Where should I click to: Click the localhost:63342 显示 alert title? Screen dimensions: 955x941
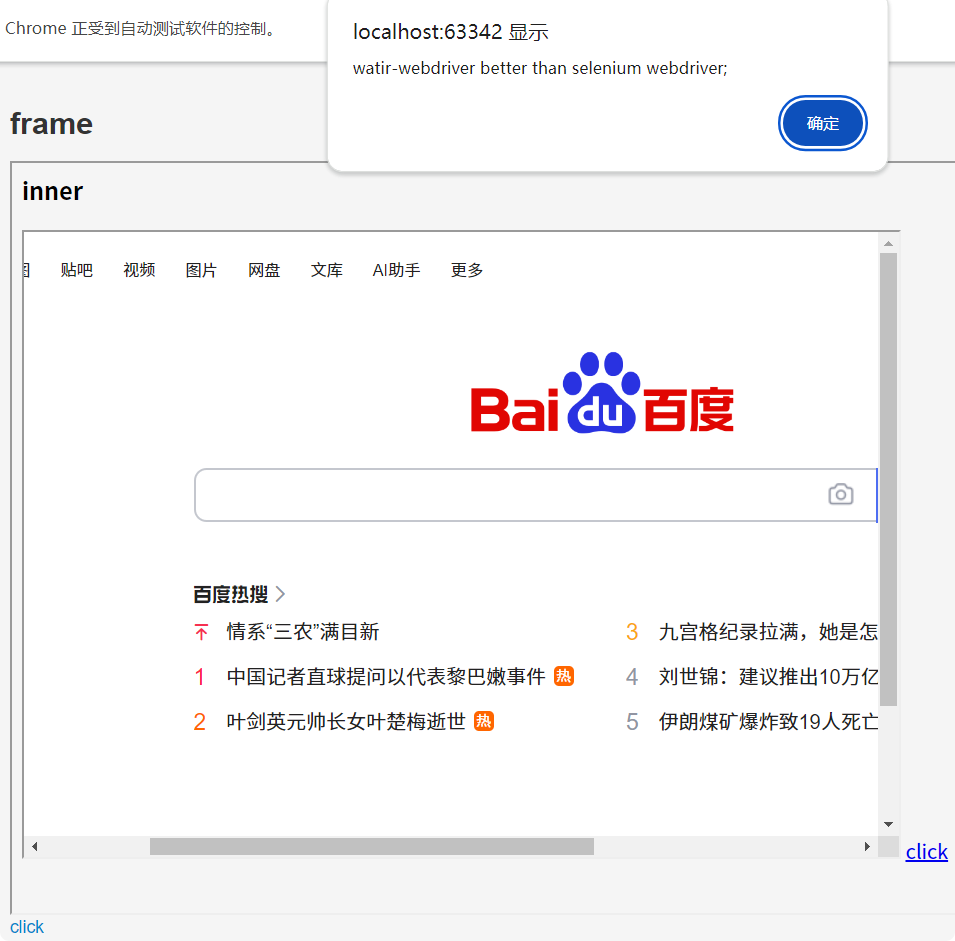tap(451, 32)
